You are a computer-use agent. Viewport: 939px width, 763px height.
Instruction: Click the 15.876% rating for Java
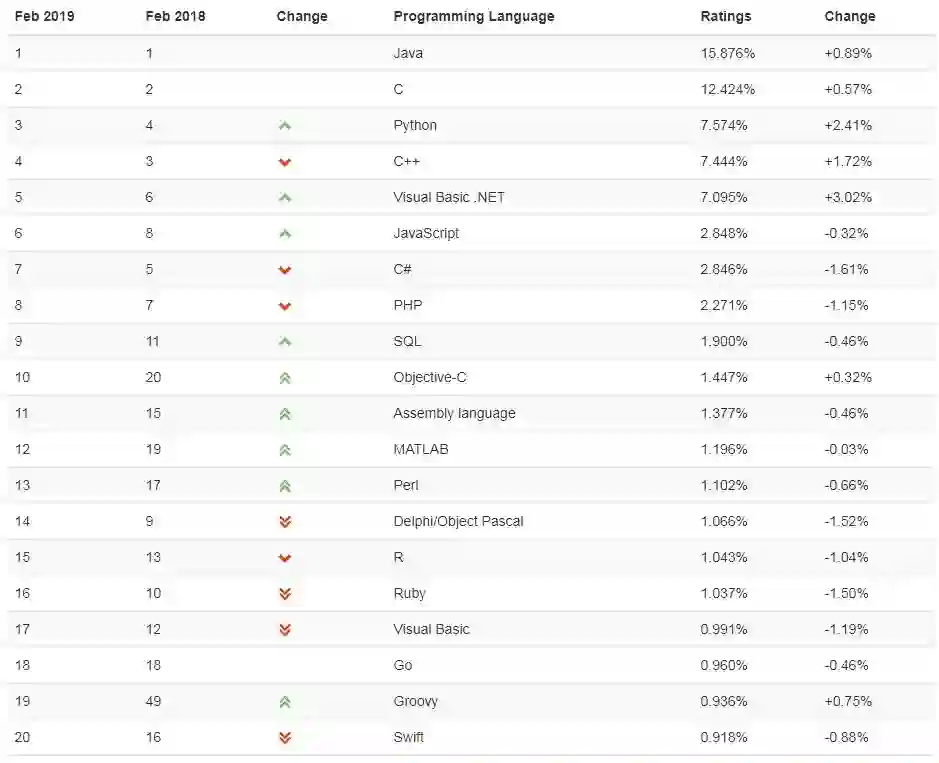click(727, 53)
